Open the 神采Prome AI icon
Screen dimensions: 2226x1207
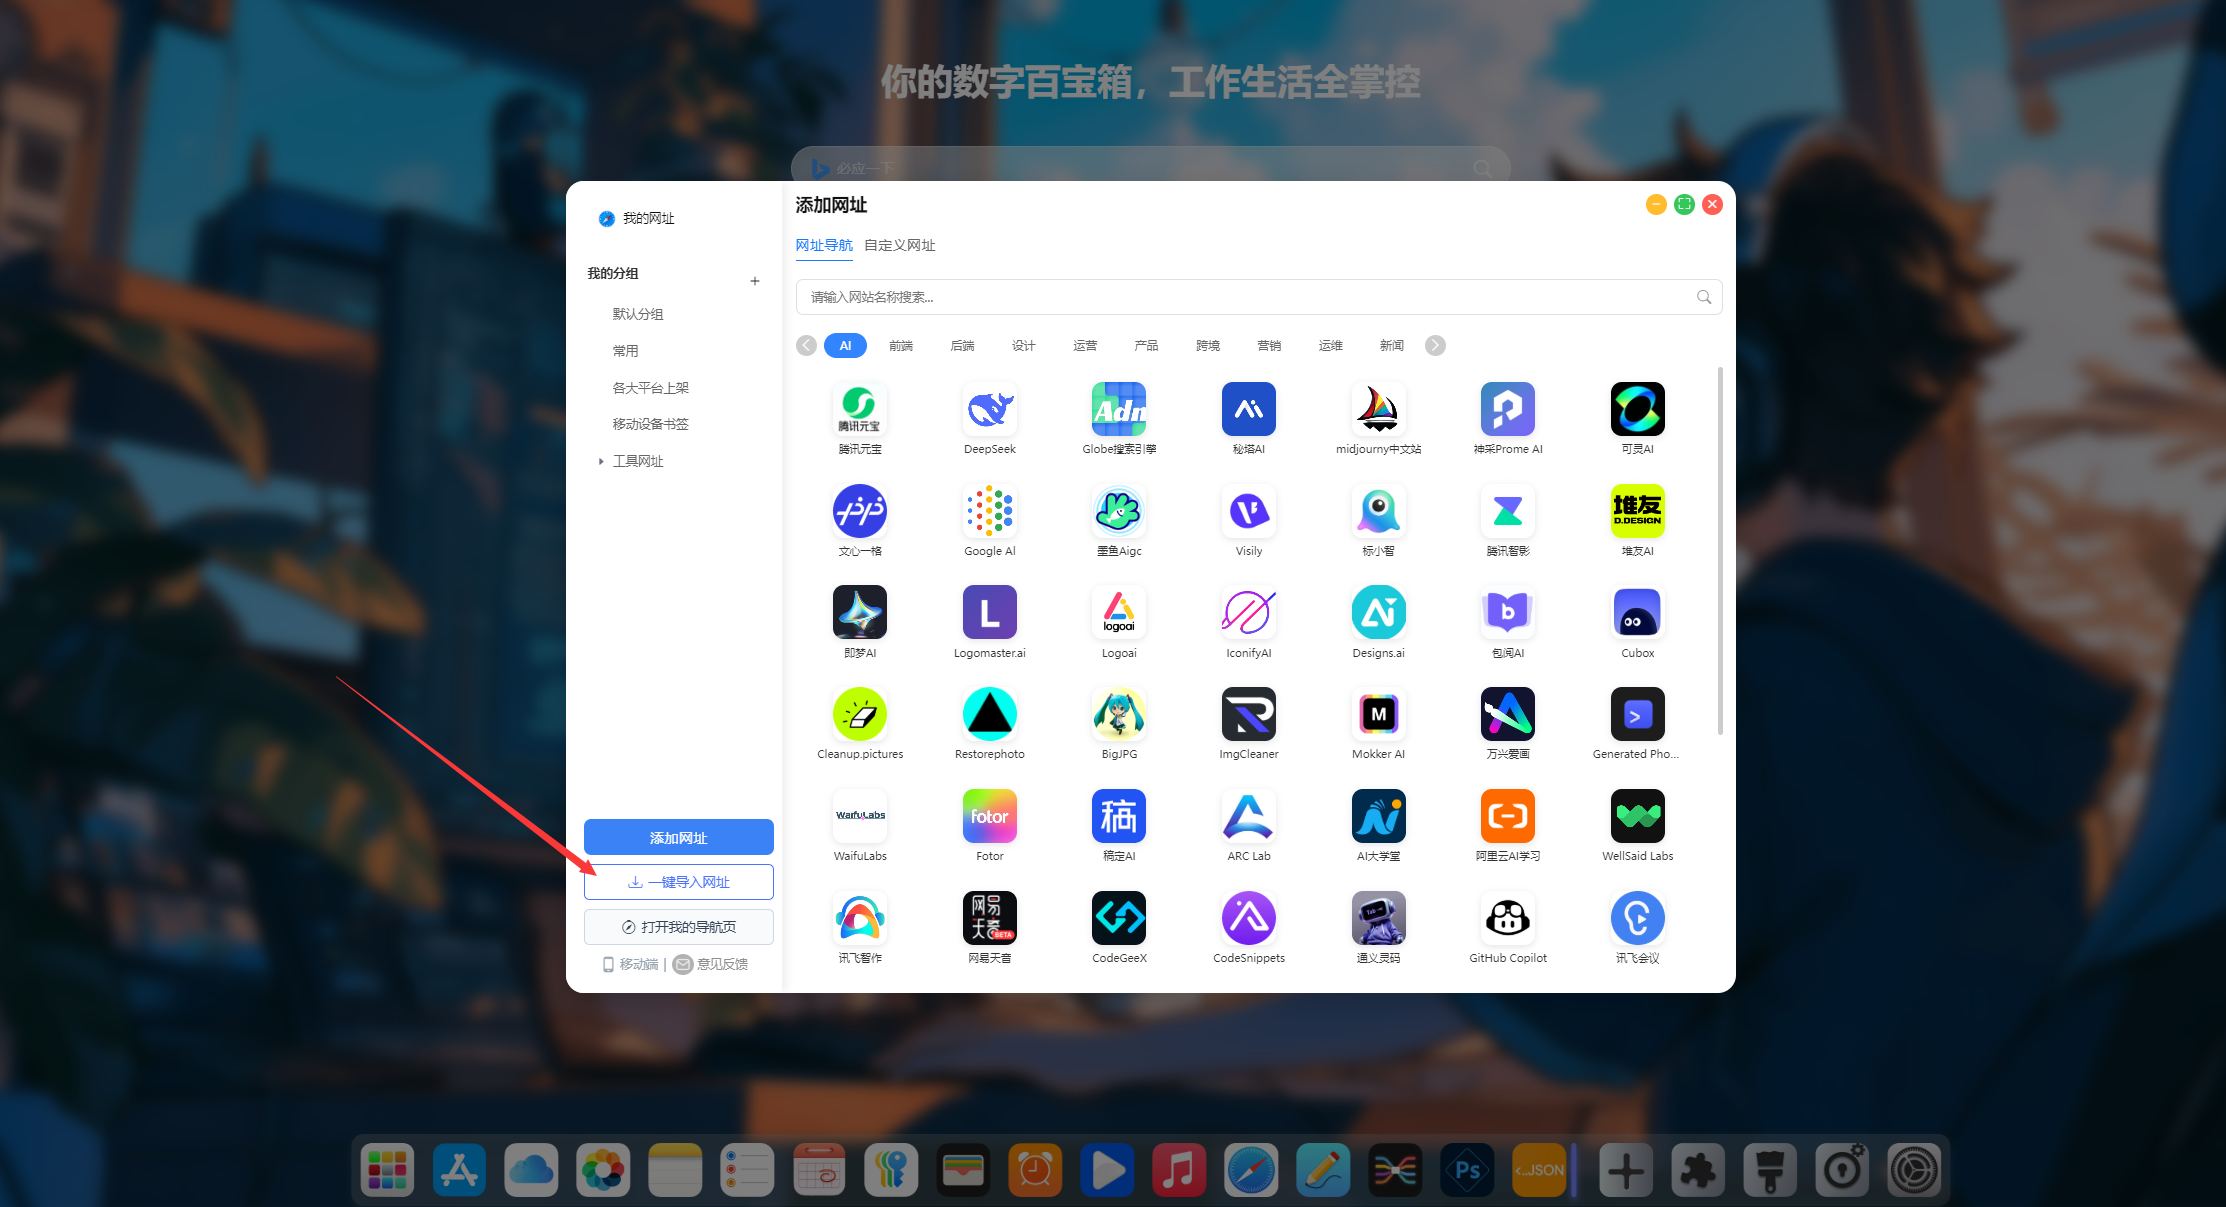(1507, 409)
